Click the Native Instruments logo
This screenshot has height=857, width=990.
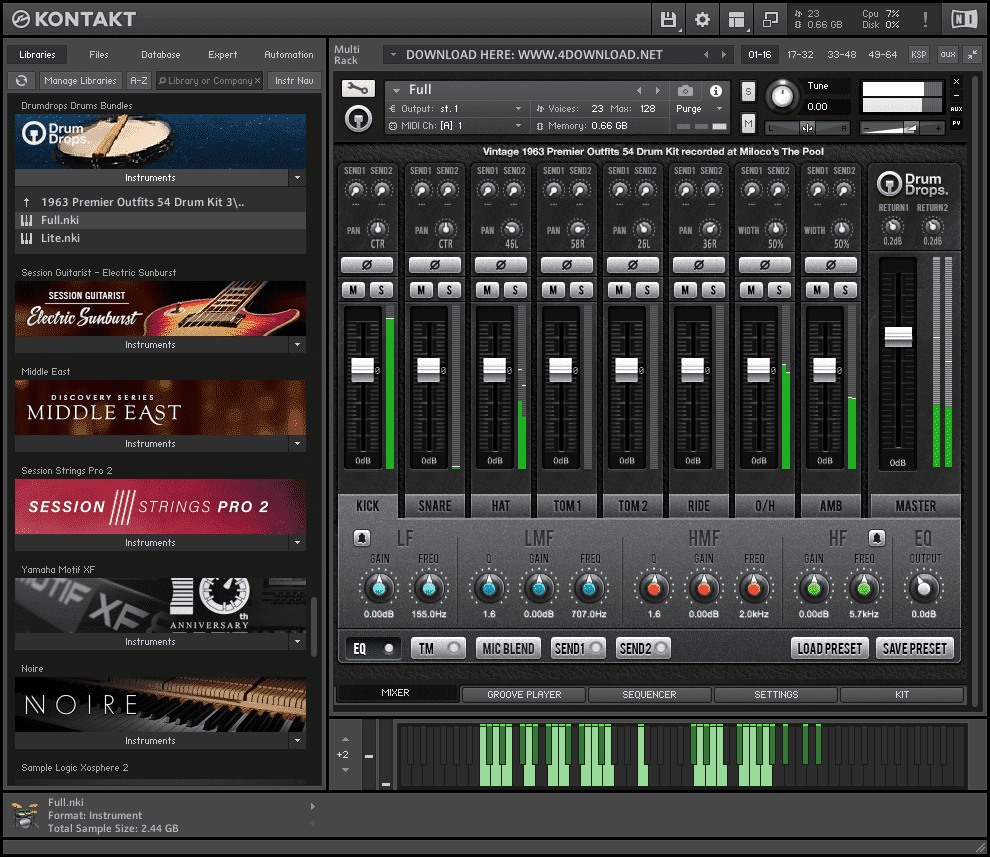click(x=964, y=20)
